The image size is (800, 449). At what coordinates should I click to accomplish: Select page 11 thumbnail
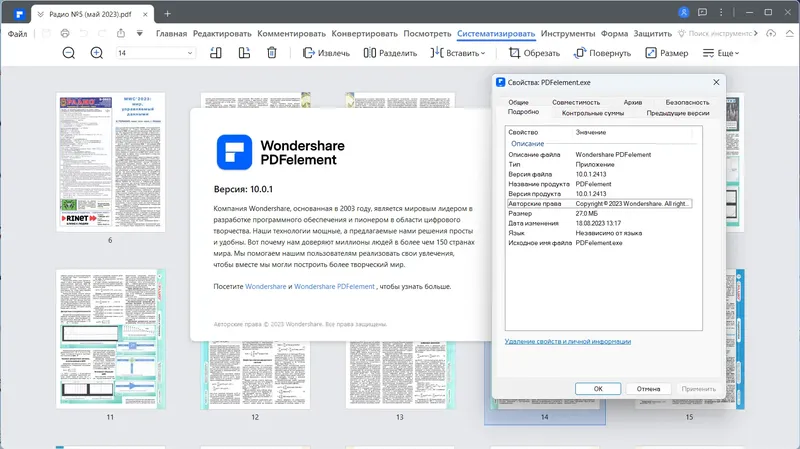point(110,339)
